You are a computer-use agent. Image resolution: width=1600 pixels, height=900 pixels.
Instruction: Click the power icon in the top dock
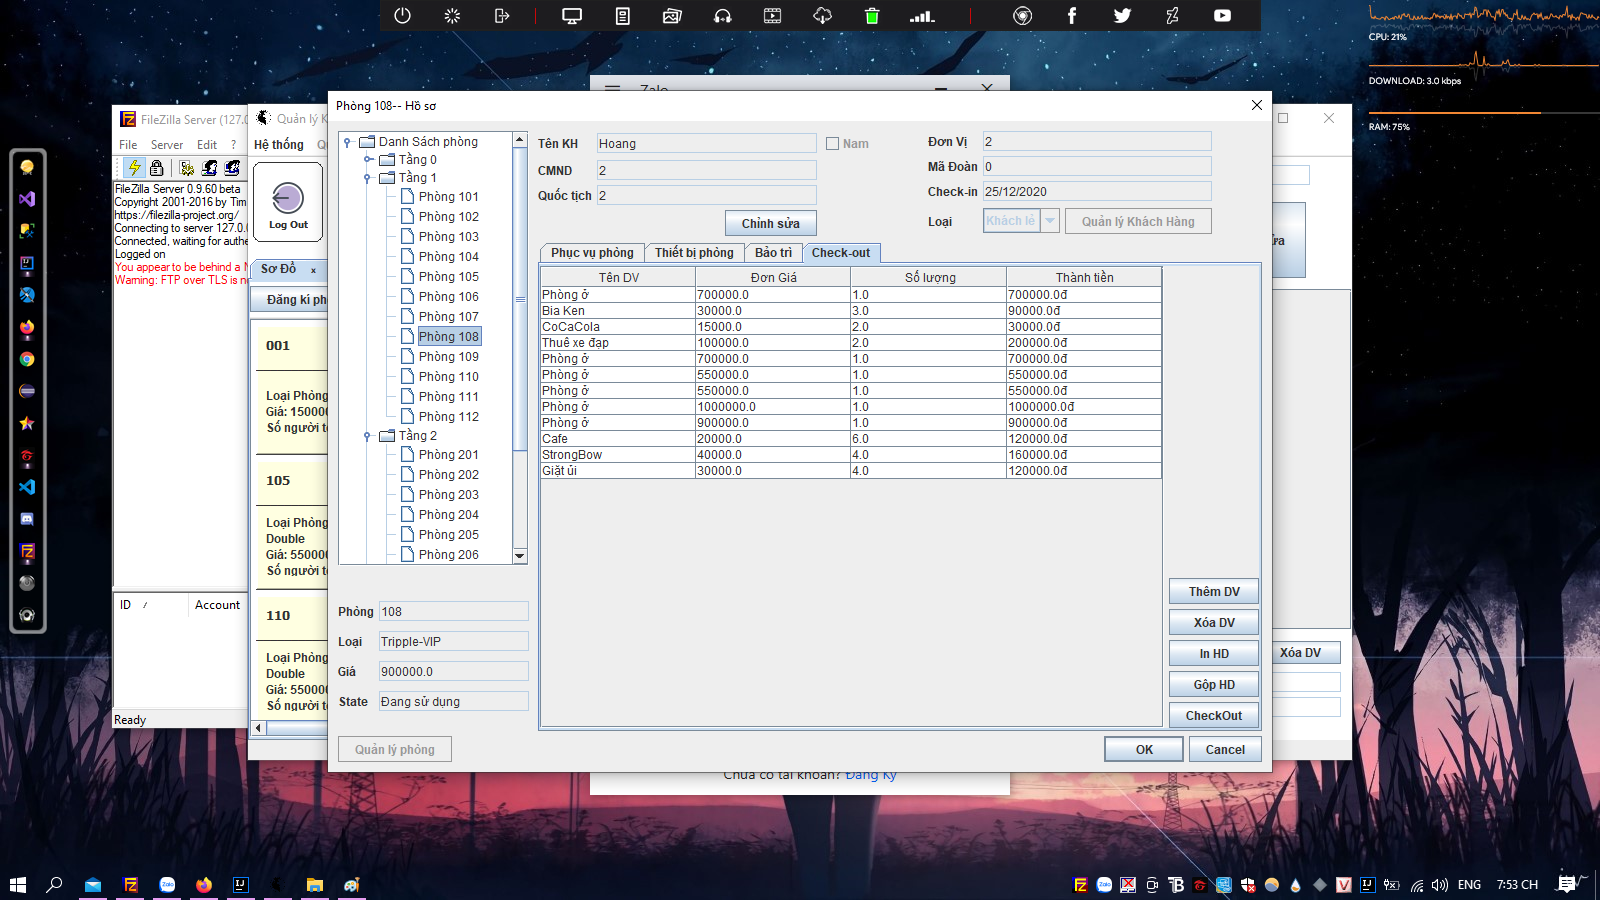coord(402,15)
